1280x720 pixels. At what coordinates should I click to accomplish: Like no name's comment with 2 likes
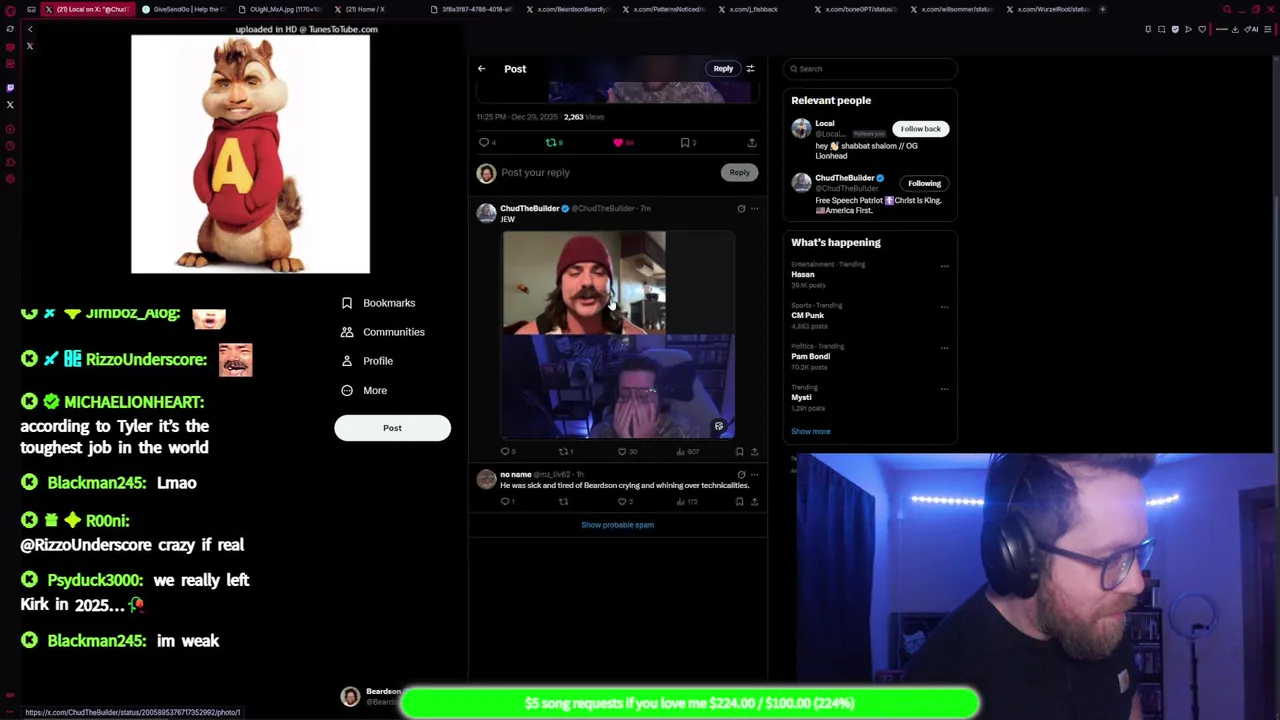coord(625,502)
